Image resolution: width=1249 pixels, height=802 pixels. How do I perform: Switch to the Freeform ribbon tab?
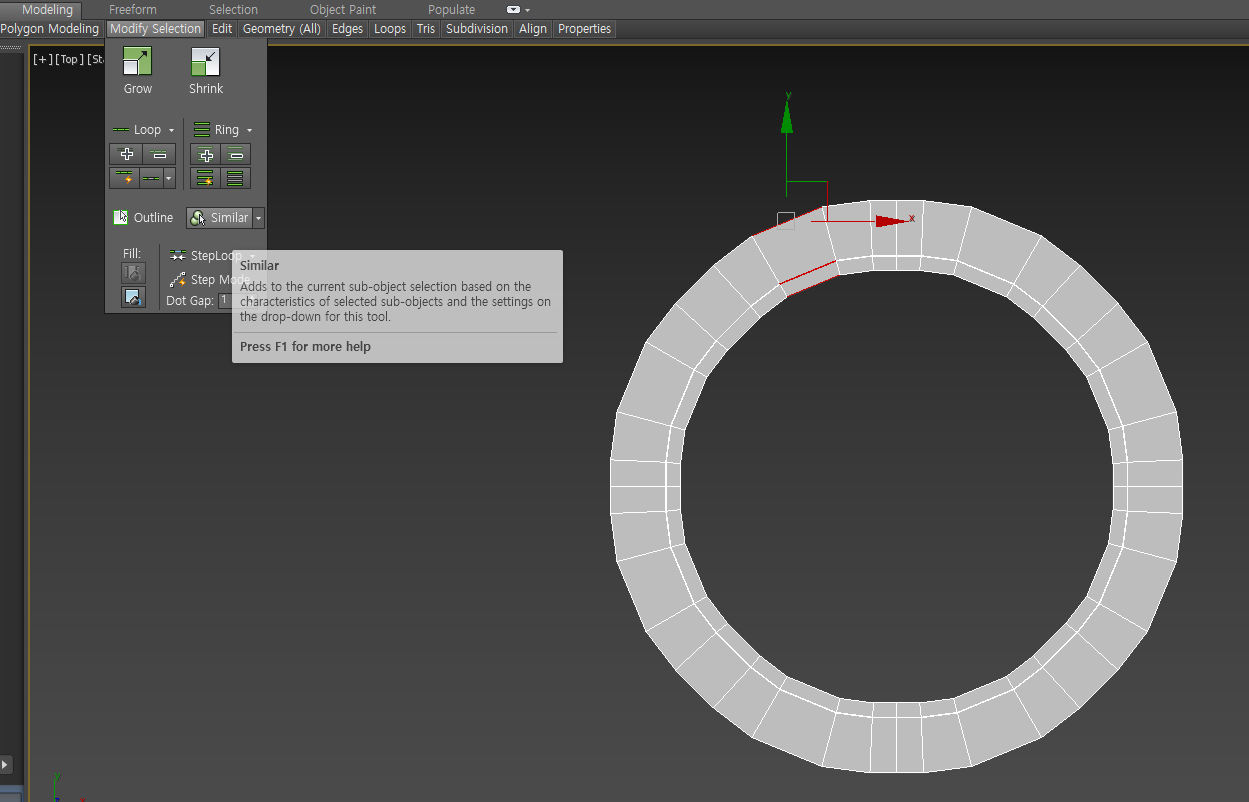(x=132, y=9)
